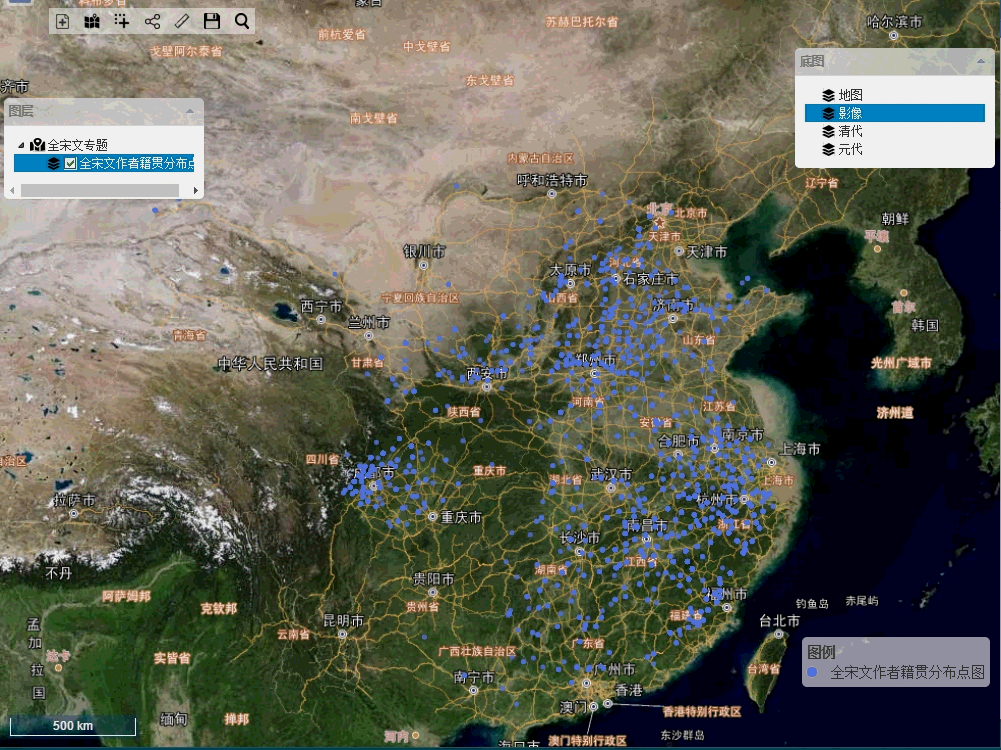The height and width of the screenshot is (750, 1001).
Task: Collapse the 图层 panel with its arrow
Action: click(190, 111)
